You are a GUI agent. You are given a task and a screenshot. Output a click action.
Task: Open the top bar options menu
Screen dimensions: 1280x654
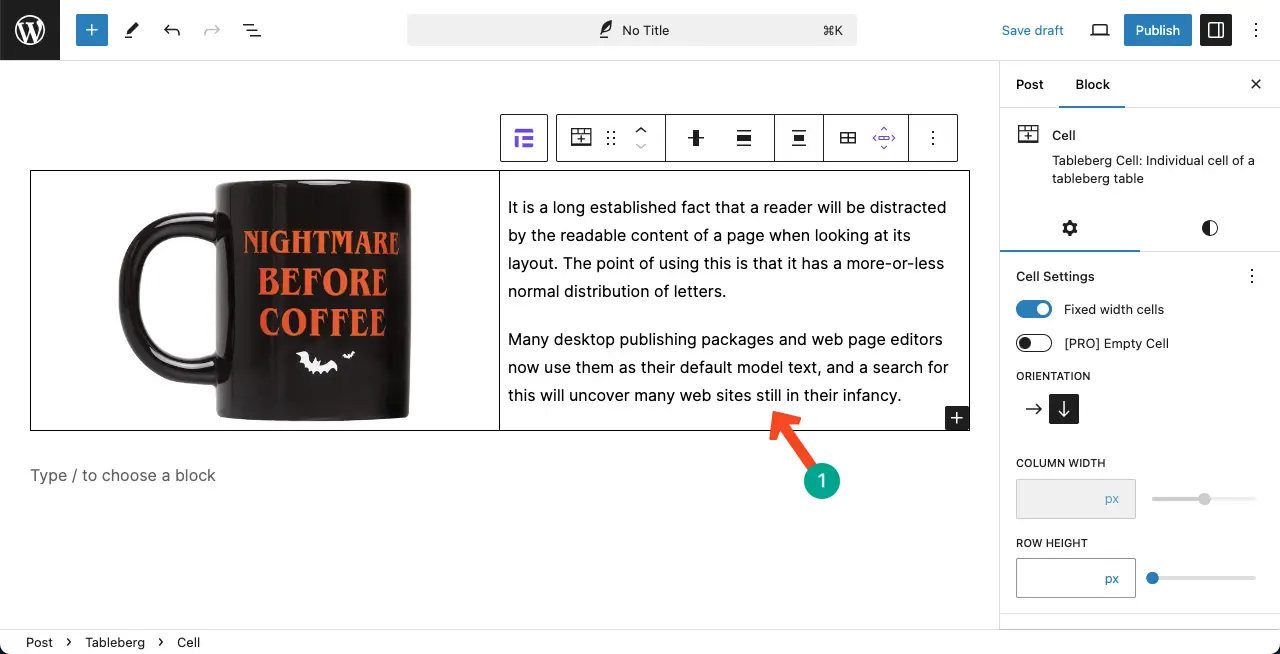click(1257, 30)
